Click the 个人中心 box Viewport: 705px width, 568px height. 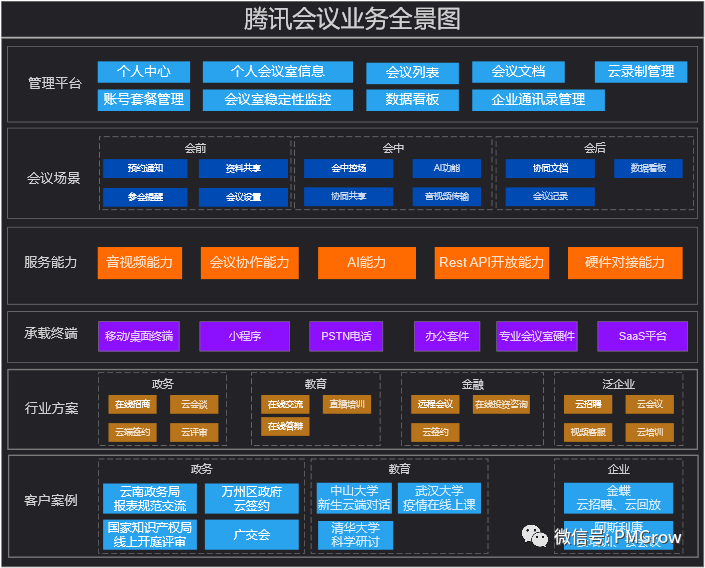pos(144,72)
